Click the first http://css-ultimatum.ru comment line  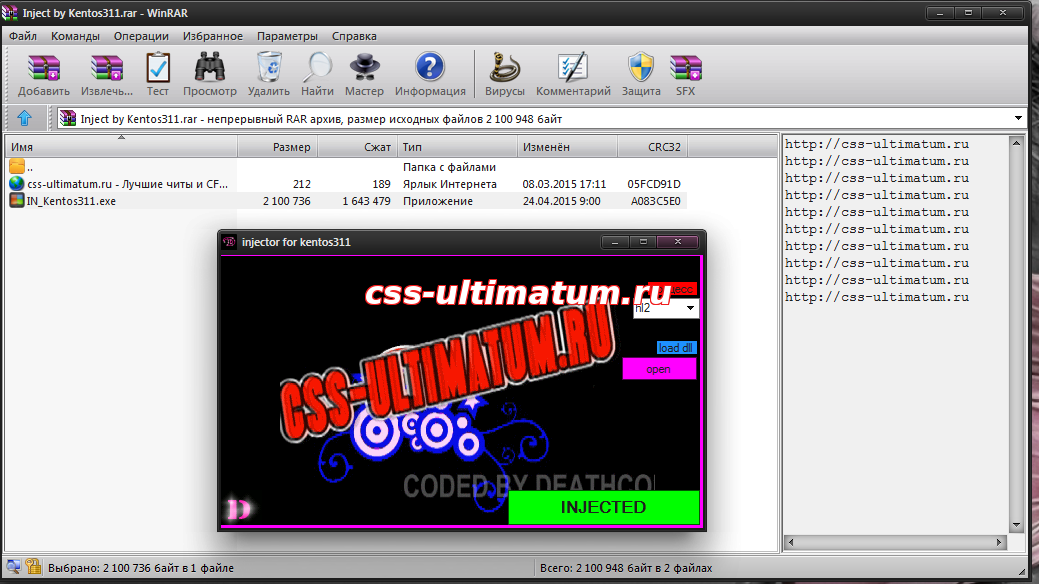(877, 144)
